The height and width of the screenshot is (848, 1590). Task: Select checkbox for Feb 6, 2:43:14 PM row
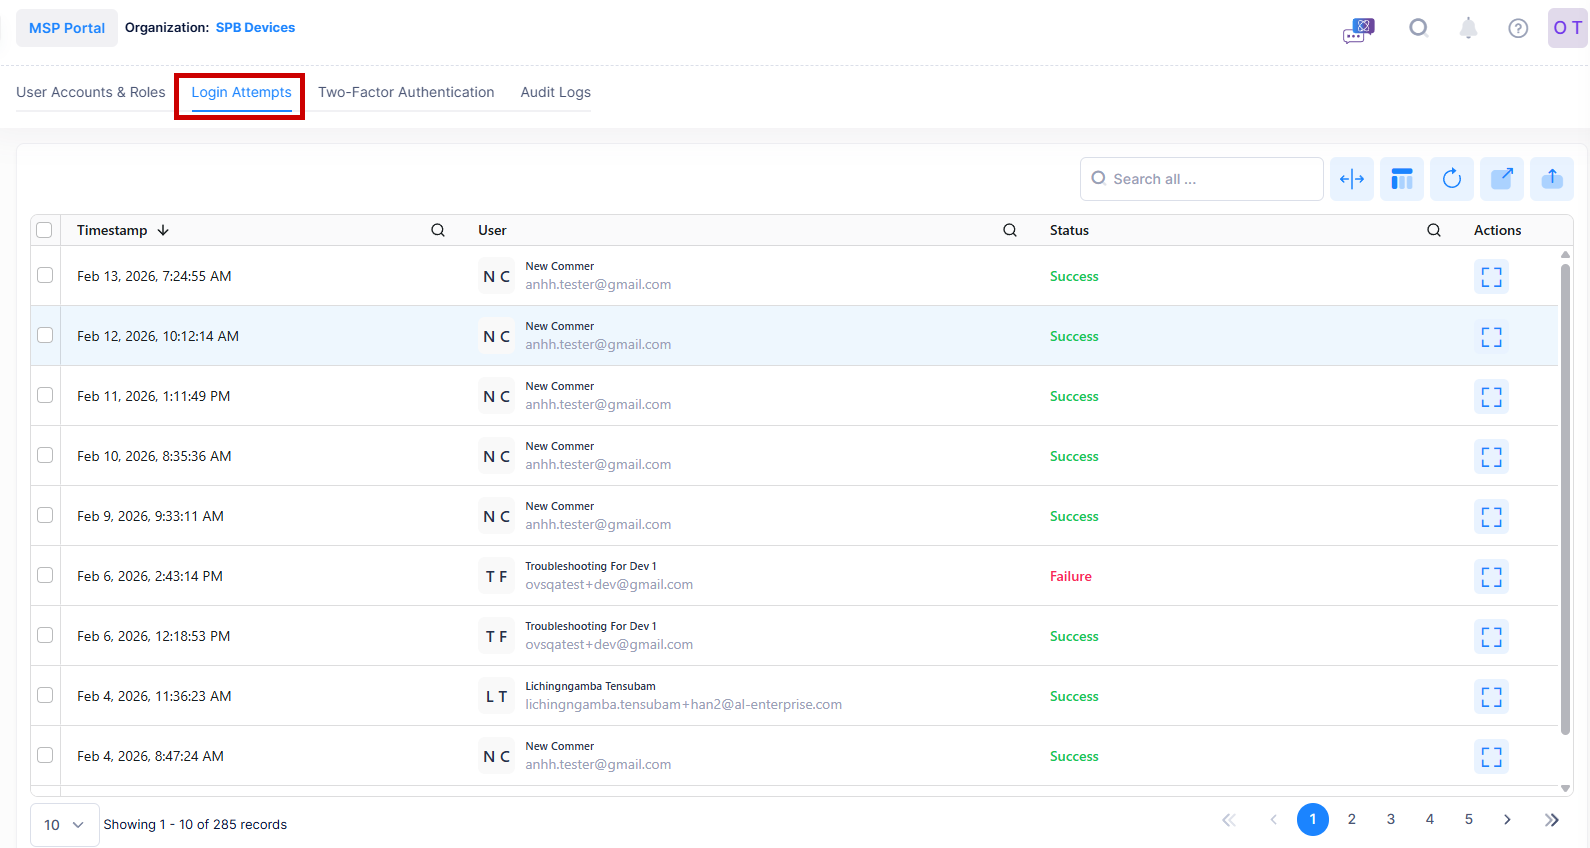tap(45, 575)
